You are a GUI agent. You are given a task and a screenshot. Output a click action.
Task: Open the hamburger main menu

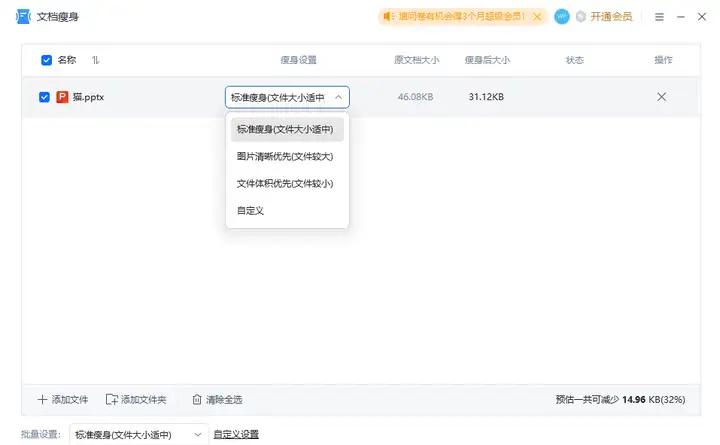[659, 17]
